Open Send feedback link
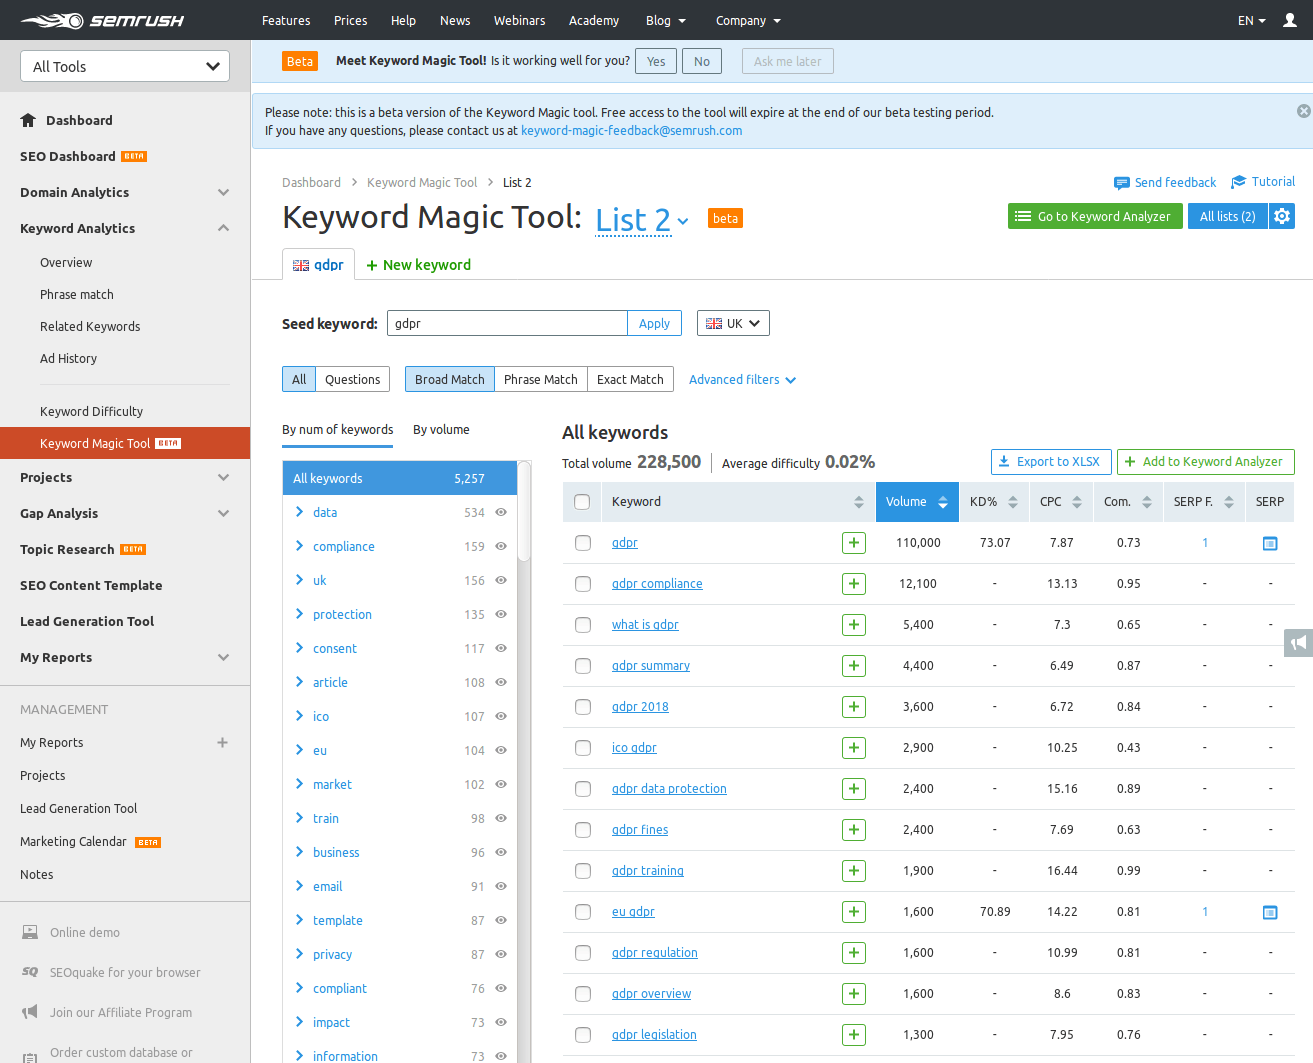1313x1063 pixels. [x=1165, y=182]
